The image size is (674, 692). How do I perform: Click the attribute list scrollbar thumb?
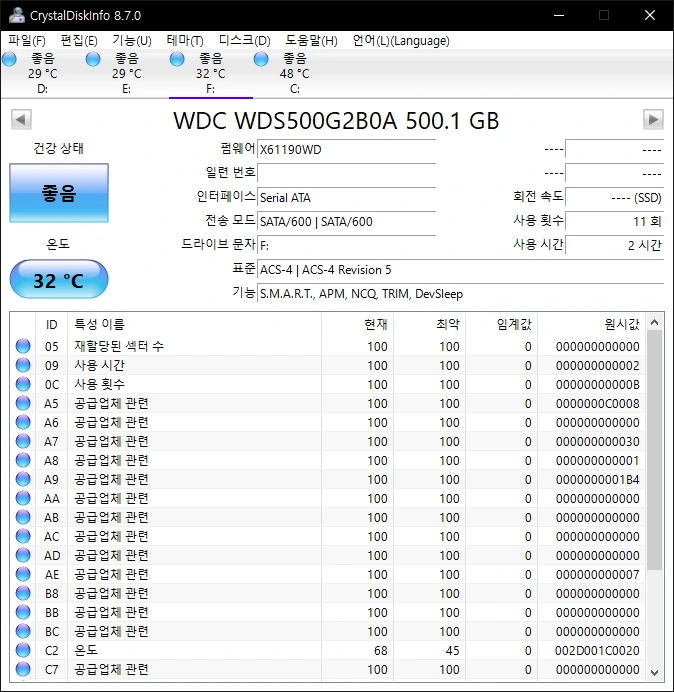(655, 450)
